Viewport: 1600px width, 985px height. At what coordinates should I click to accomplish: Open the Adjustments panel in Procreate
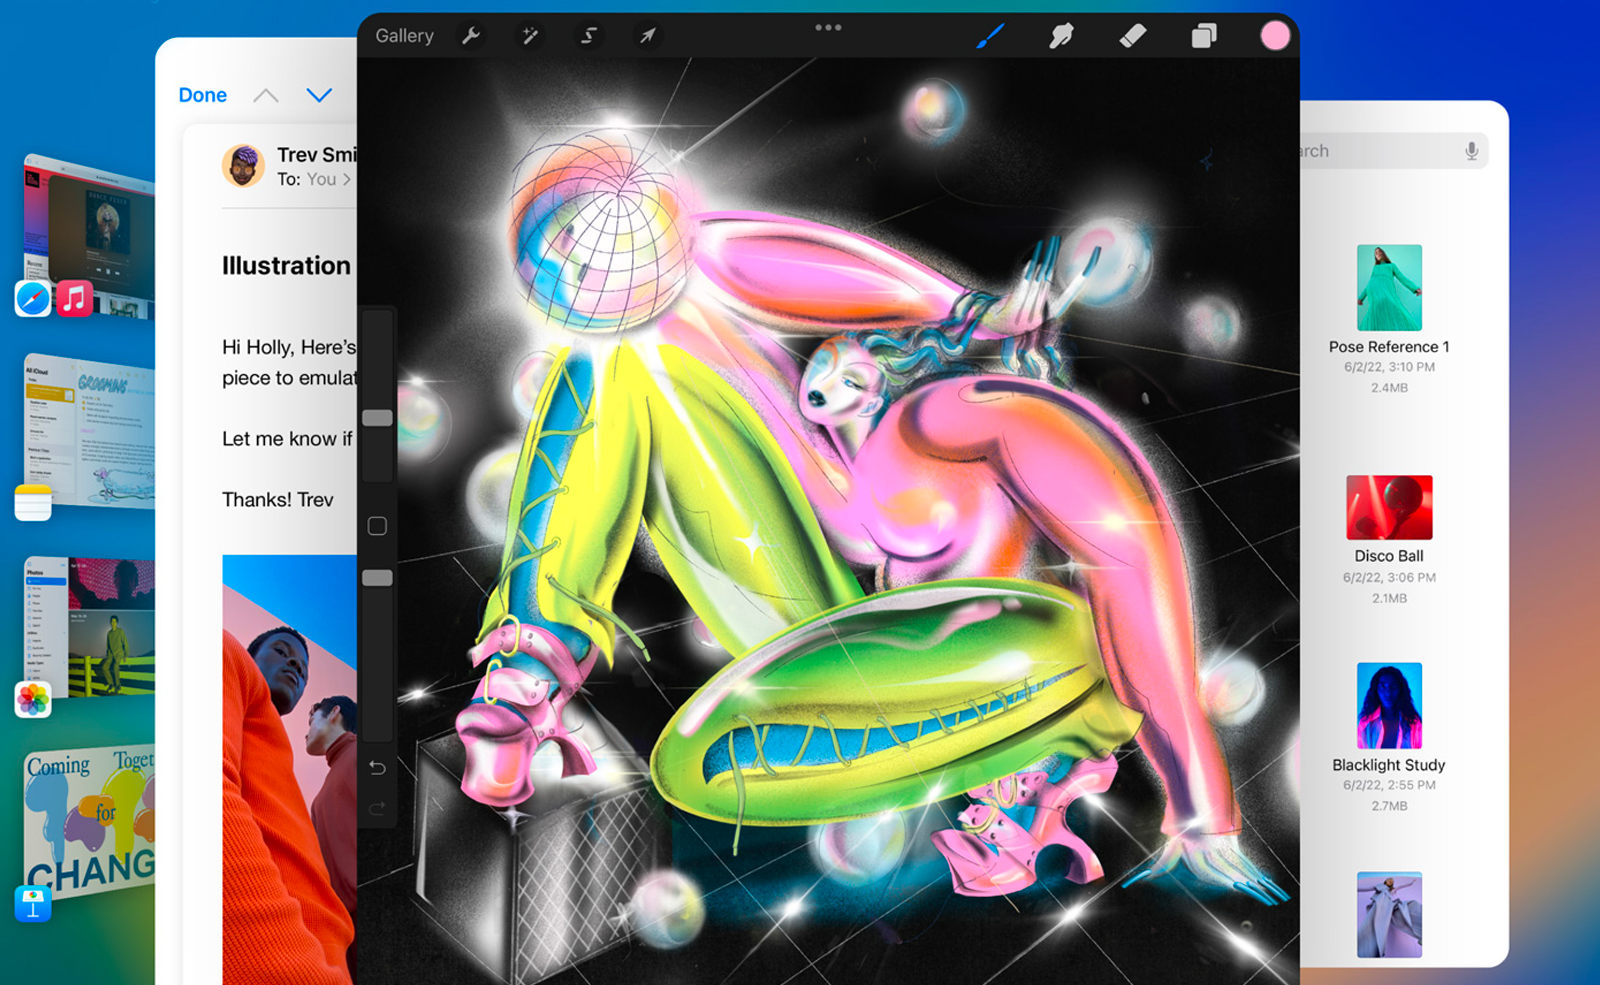(529, 35)
